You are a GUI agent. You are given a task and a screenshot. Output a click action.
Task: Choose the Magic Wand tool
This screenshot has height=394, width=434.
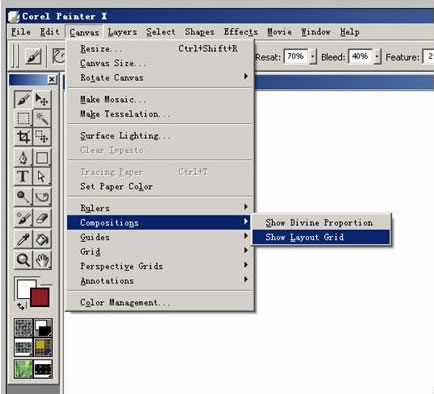coord(42,118)
